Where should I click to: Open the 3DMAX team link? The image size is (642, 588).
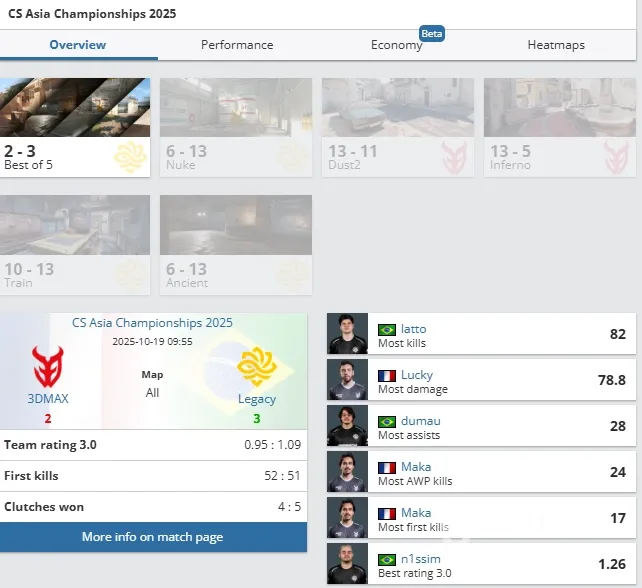48,399
